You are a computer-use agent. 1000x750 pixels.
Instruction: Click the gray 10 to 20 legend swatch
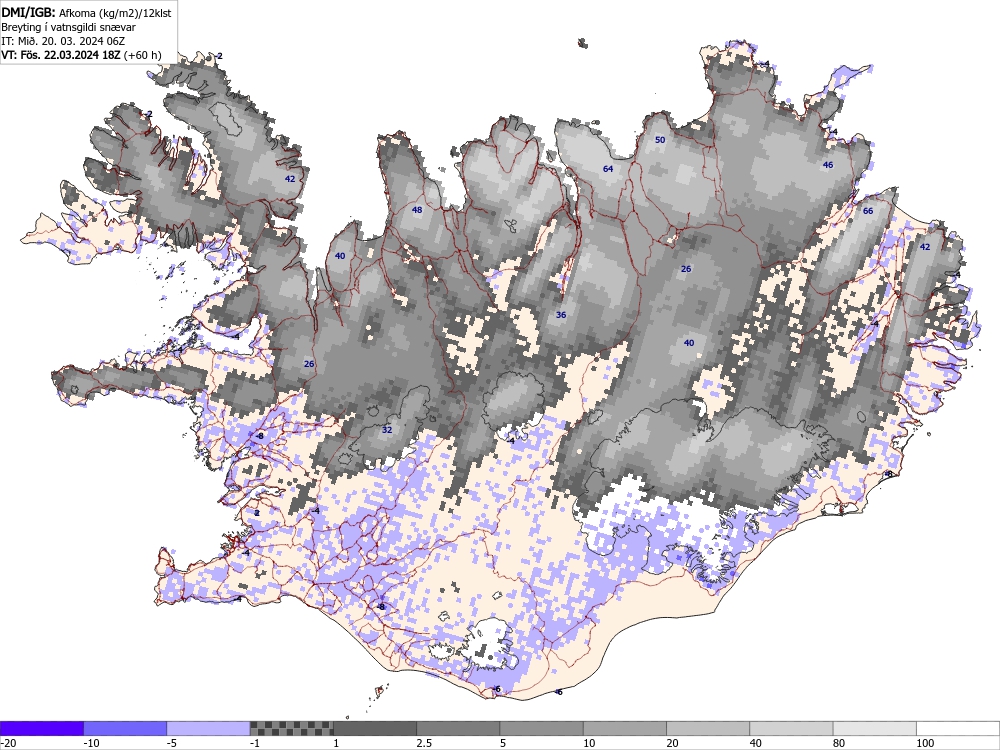click(625, 728)
